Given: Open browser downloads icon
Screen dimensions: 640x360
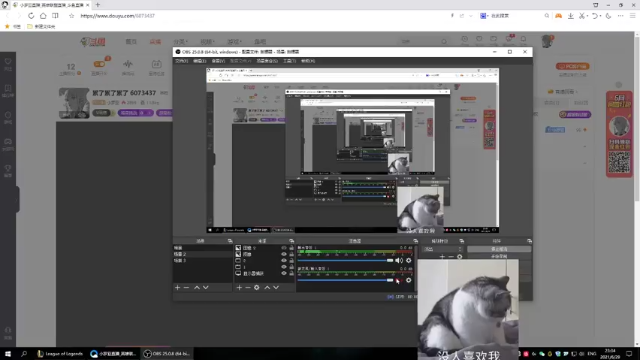Looking at the screenshot, I should tap(571, 16).
